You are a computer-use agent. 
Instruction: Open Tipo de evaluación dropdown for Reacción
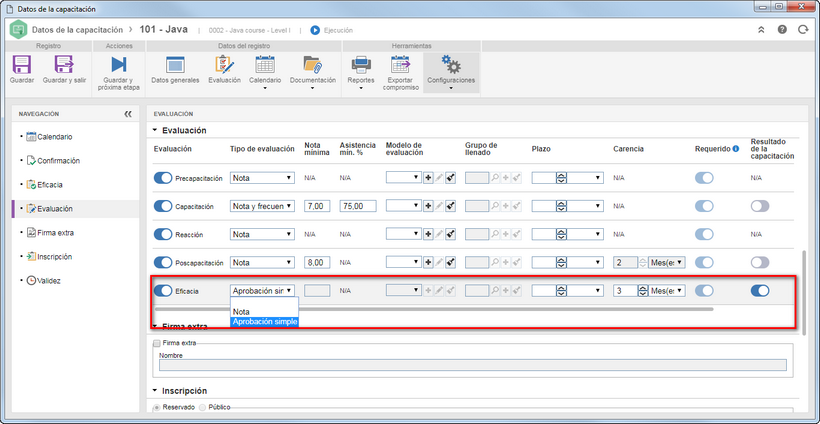click(x=262, y=234)
